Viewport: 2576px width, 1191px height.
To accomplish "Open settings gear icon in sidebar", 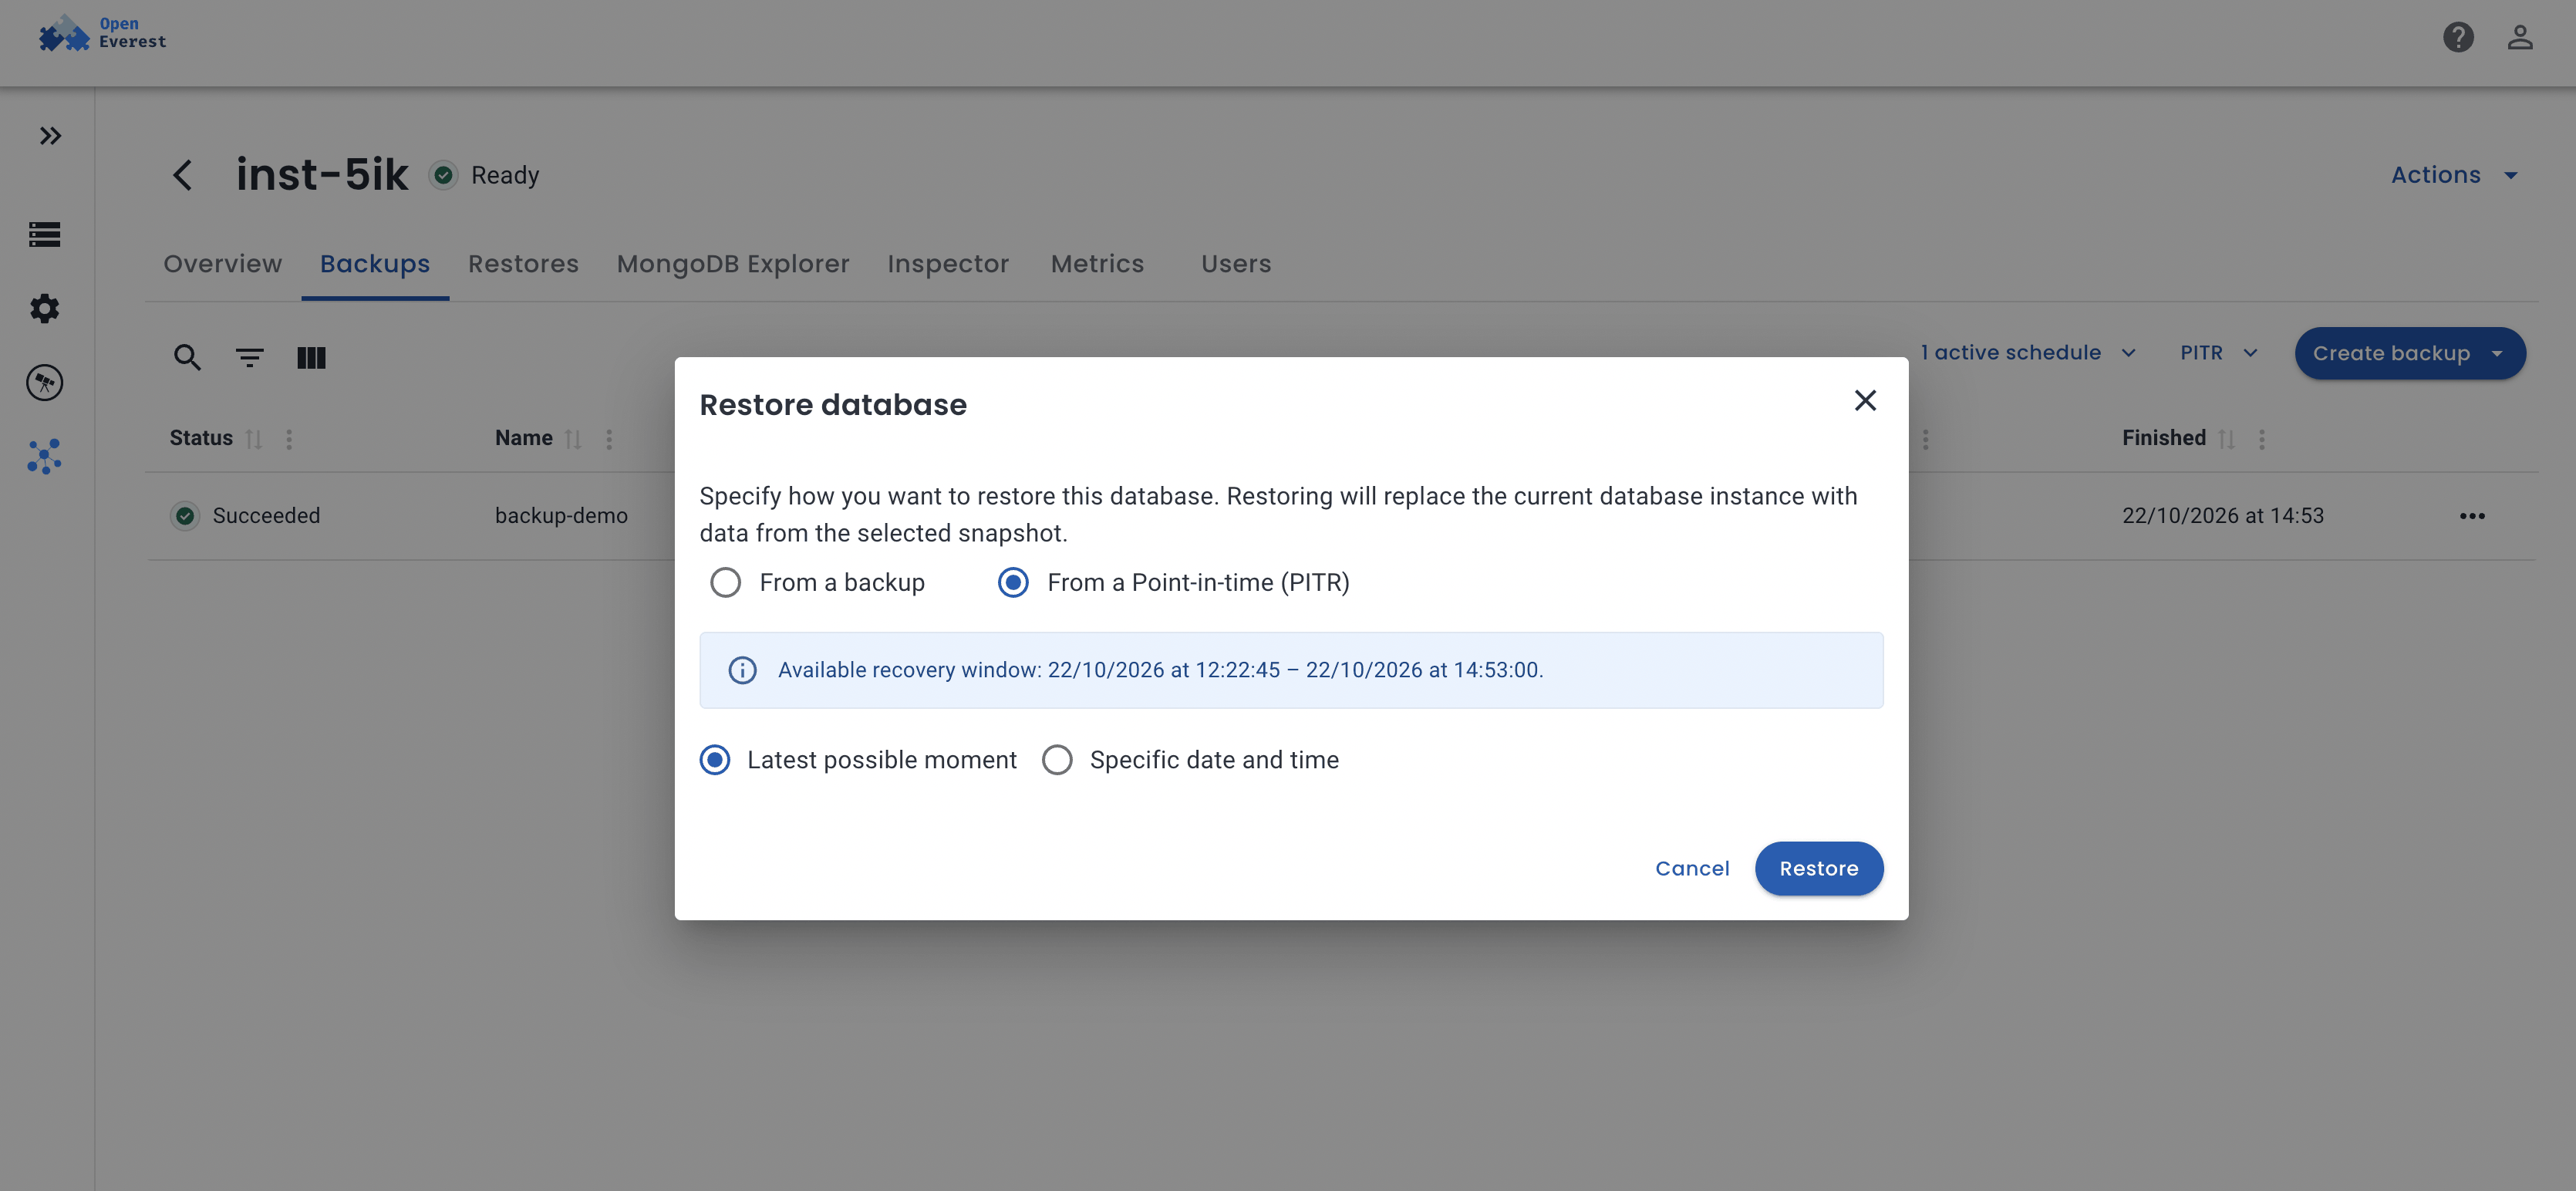I will [x=45, y=309].
